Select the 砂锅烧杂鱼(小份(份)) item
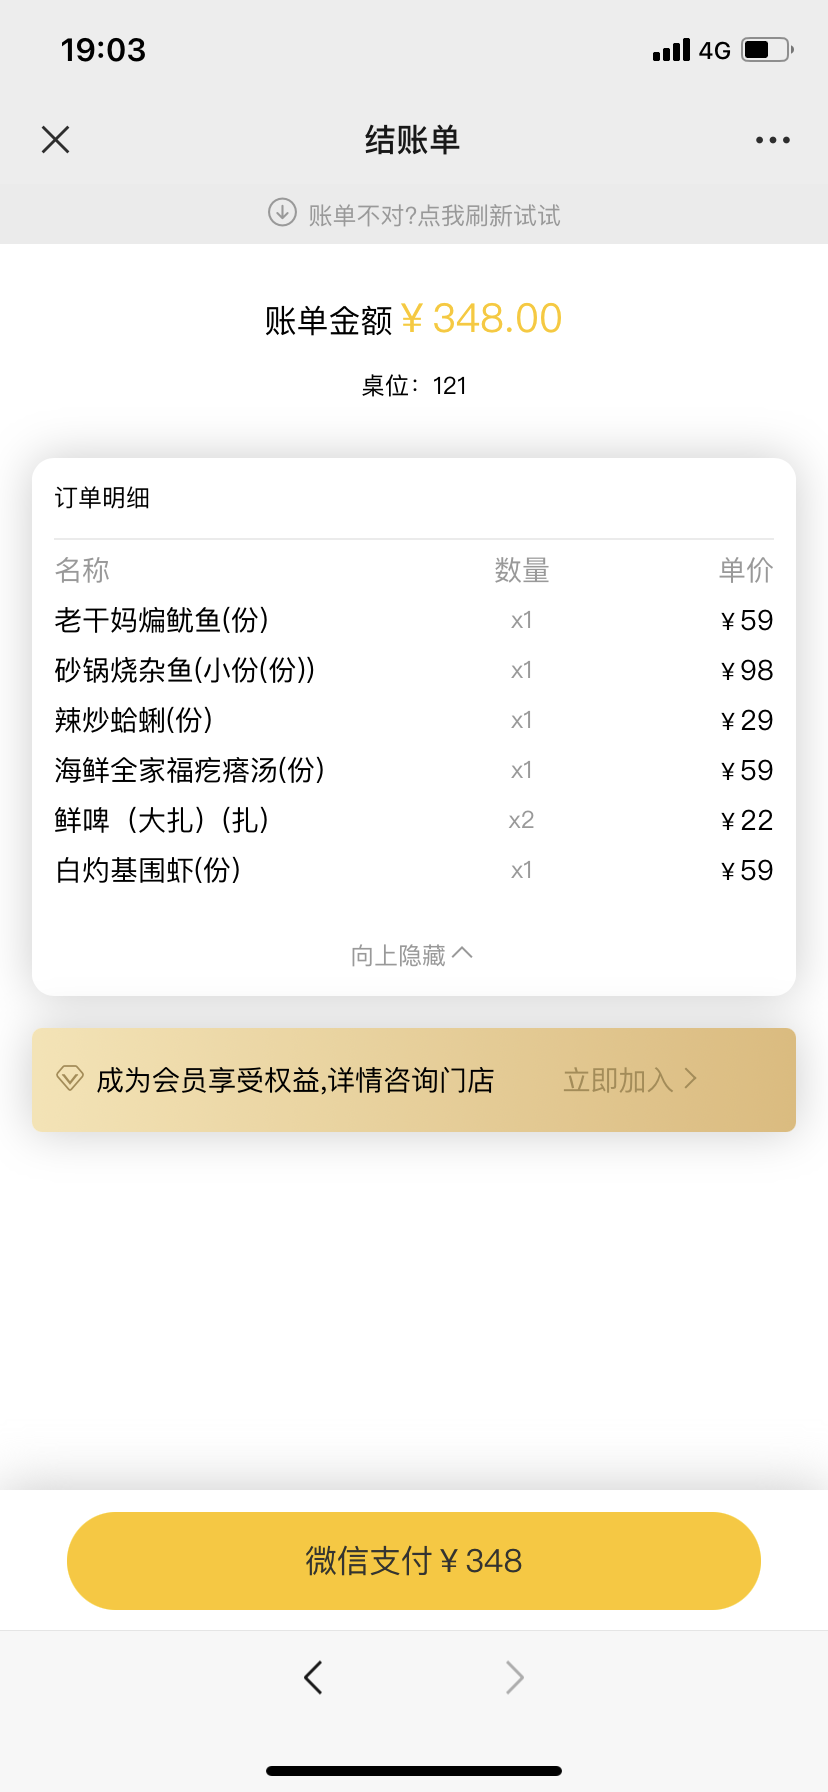 pos(185,670)
